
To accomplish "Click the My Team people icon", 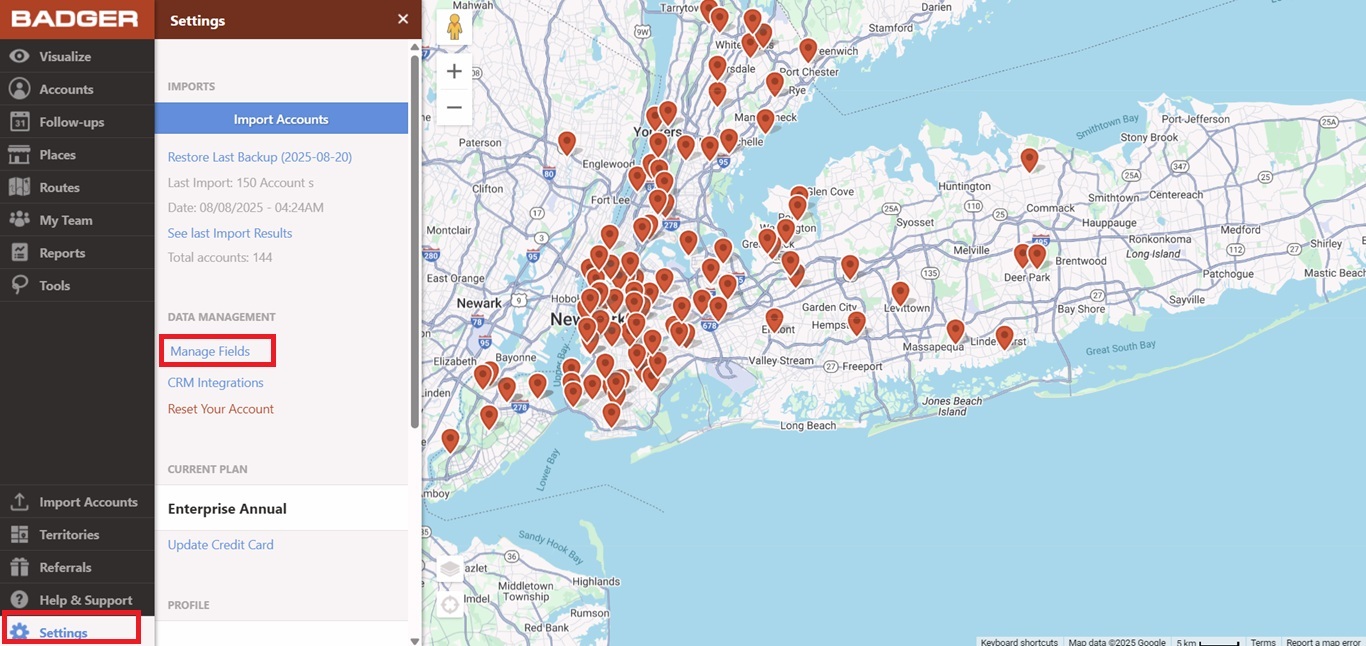I will tap(19, 220).
